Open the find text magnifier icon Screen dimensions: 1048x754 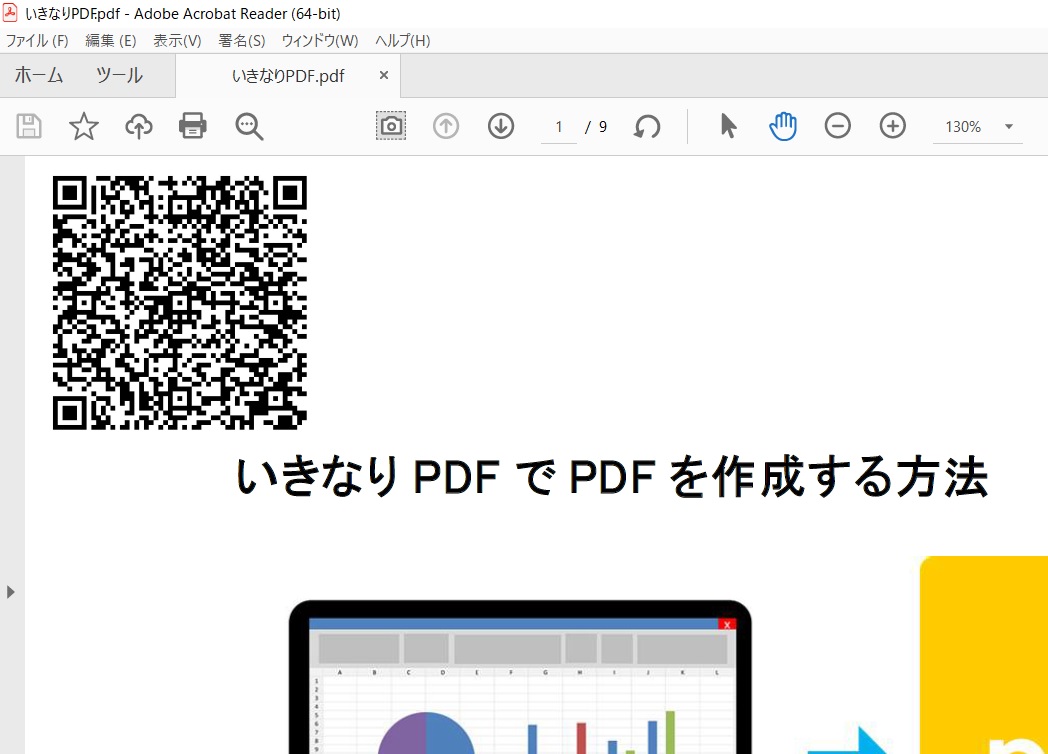pyautogui.click(x=249, y=126)
